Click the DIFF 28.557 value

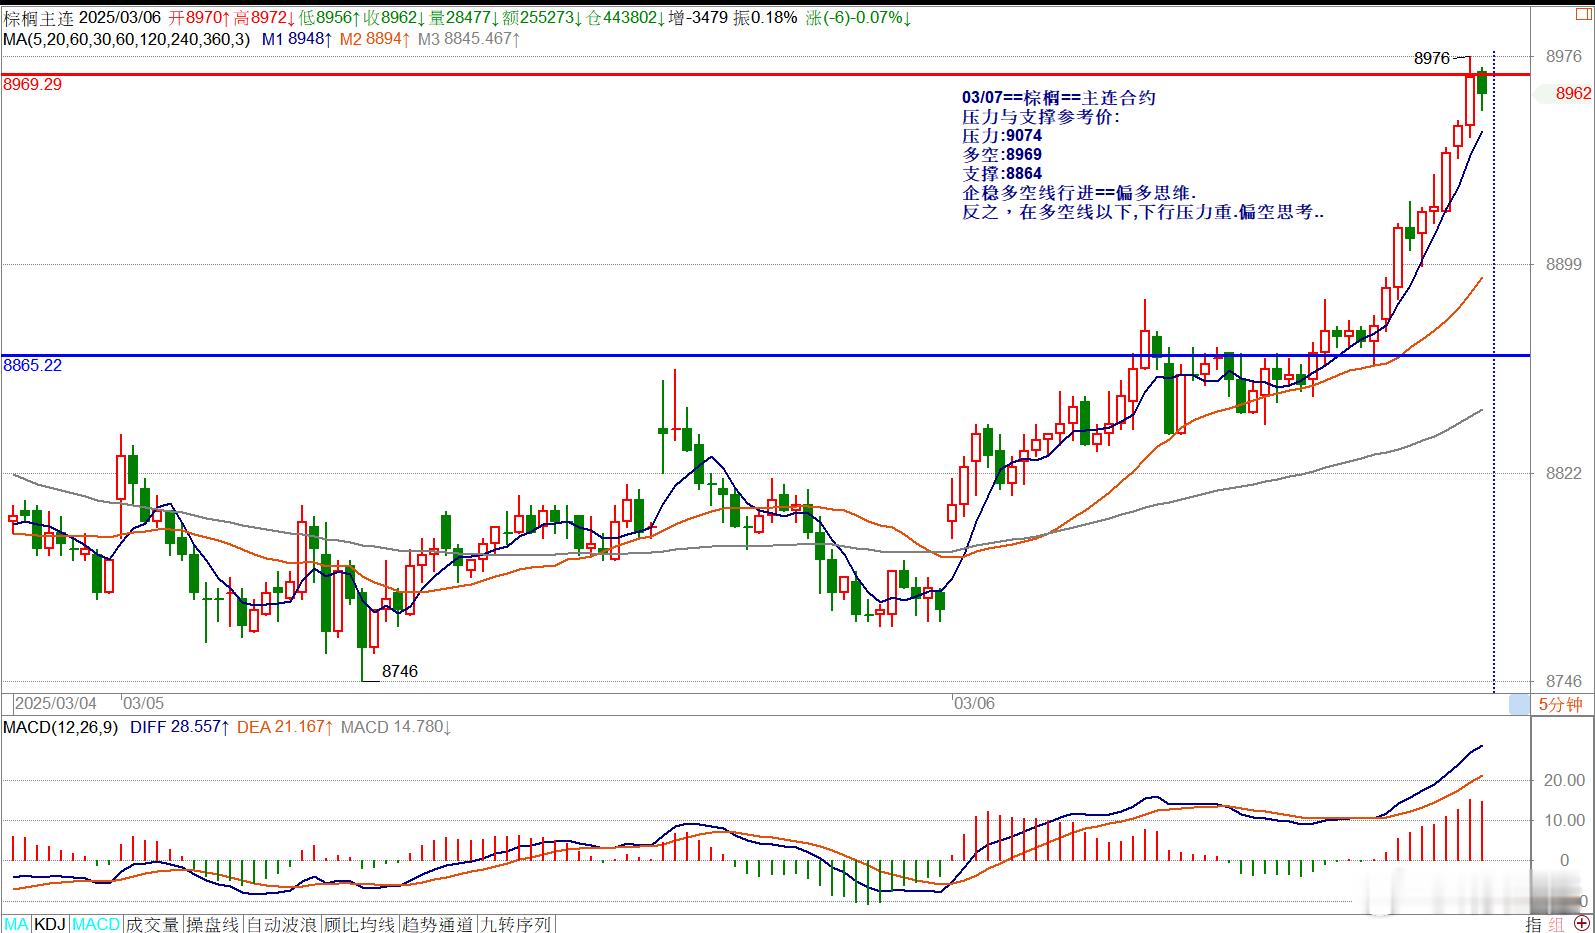point(180,727)
